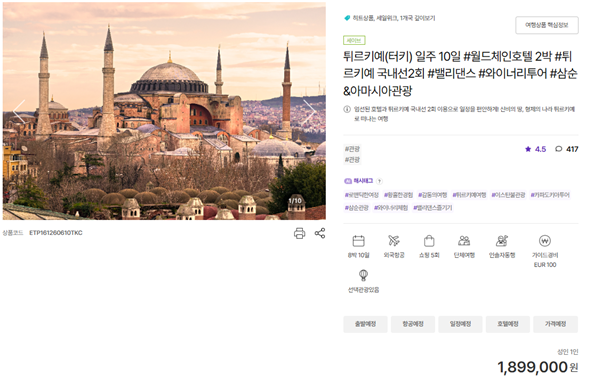
Task: Click the green 세이브 badge
Action: 354,40
